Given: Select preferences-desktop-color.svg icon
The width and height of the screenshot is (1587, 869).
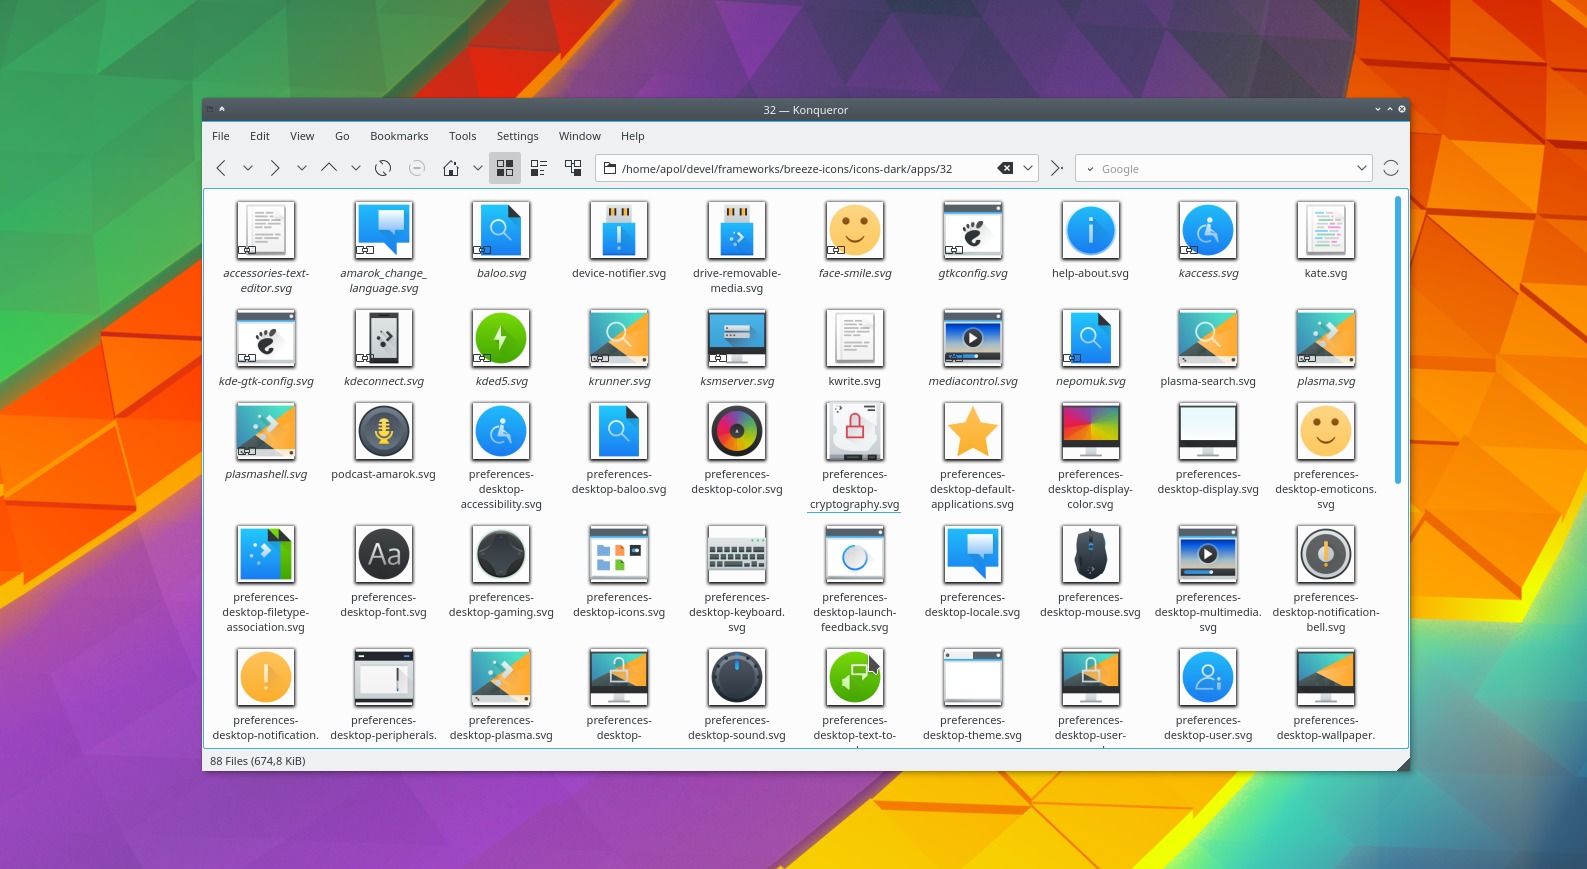Looking at the screenshot, I should pyautogui.click(x=737, y=430).
